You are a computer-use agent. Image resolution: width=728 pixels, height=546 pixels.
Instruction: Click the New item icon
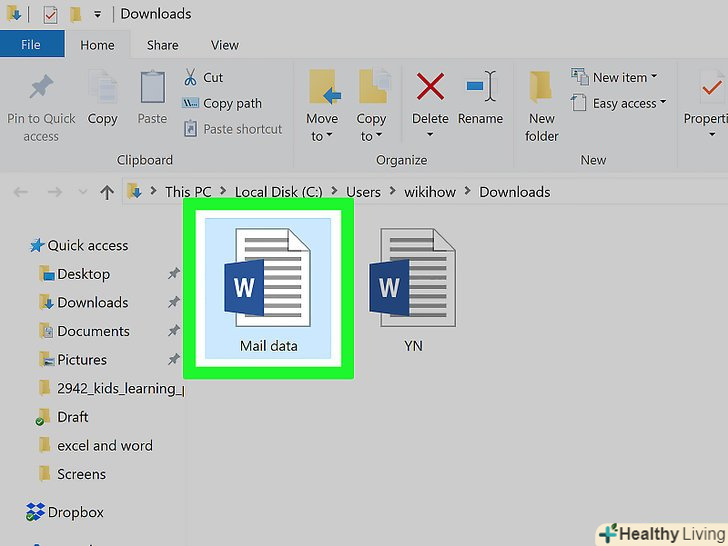click(579, 77)
